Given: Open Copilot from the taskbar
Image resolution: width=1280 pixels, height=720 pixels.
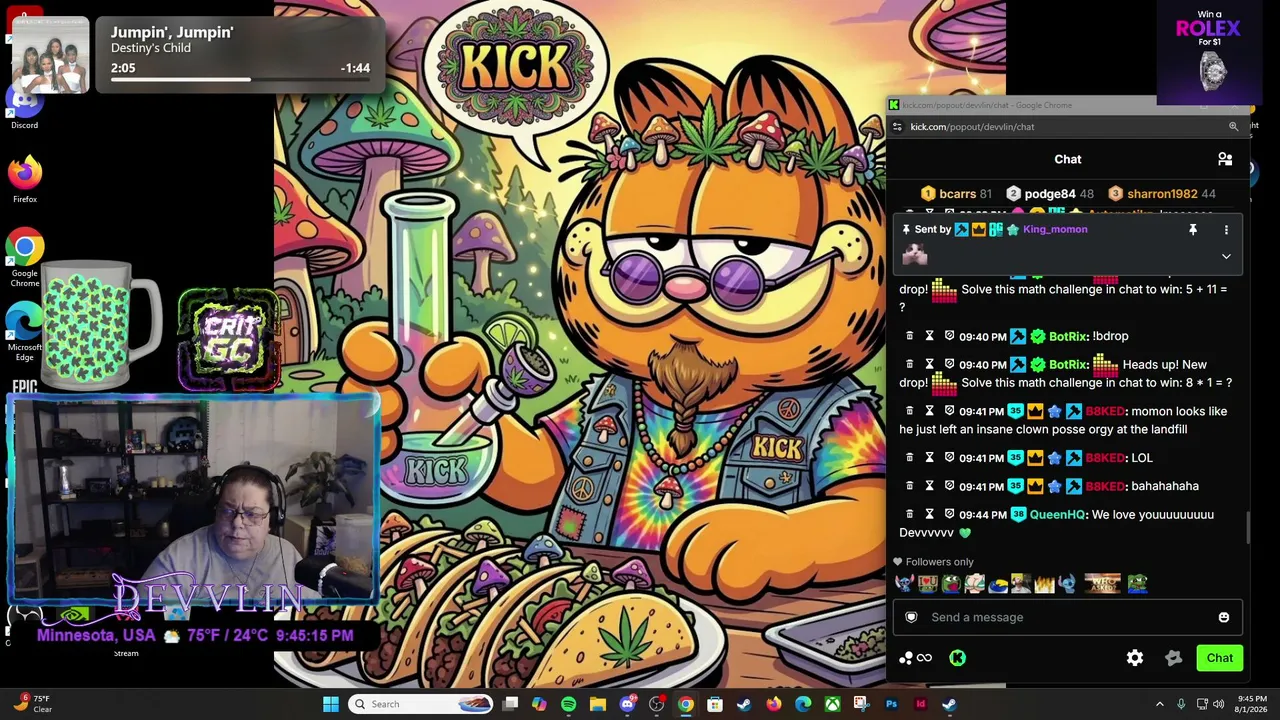Looking at the screenshot, I should [539, 704].
